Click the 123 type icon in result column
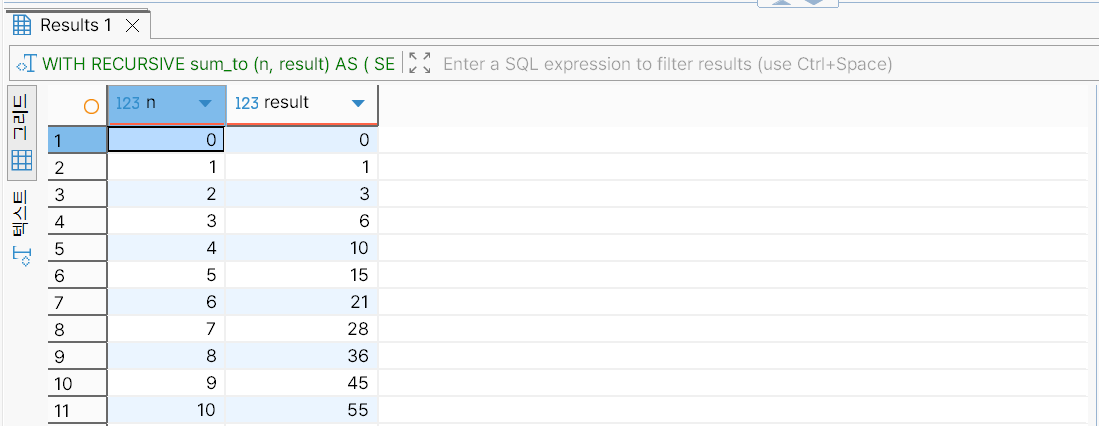 [247, 103]
